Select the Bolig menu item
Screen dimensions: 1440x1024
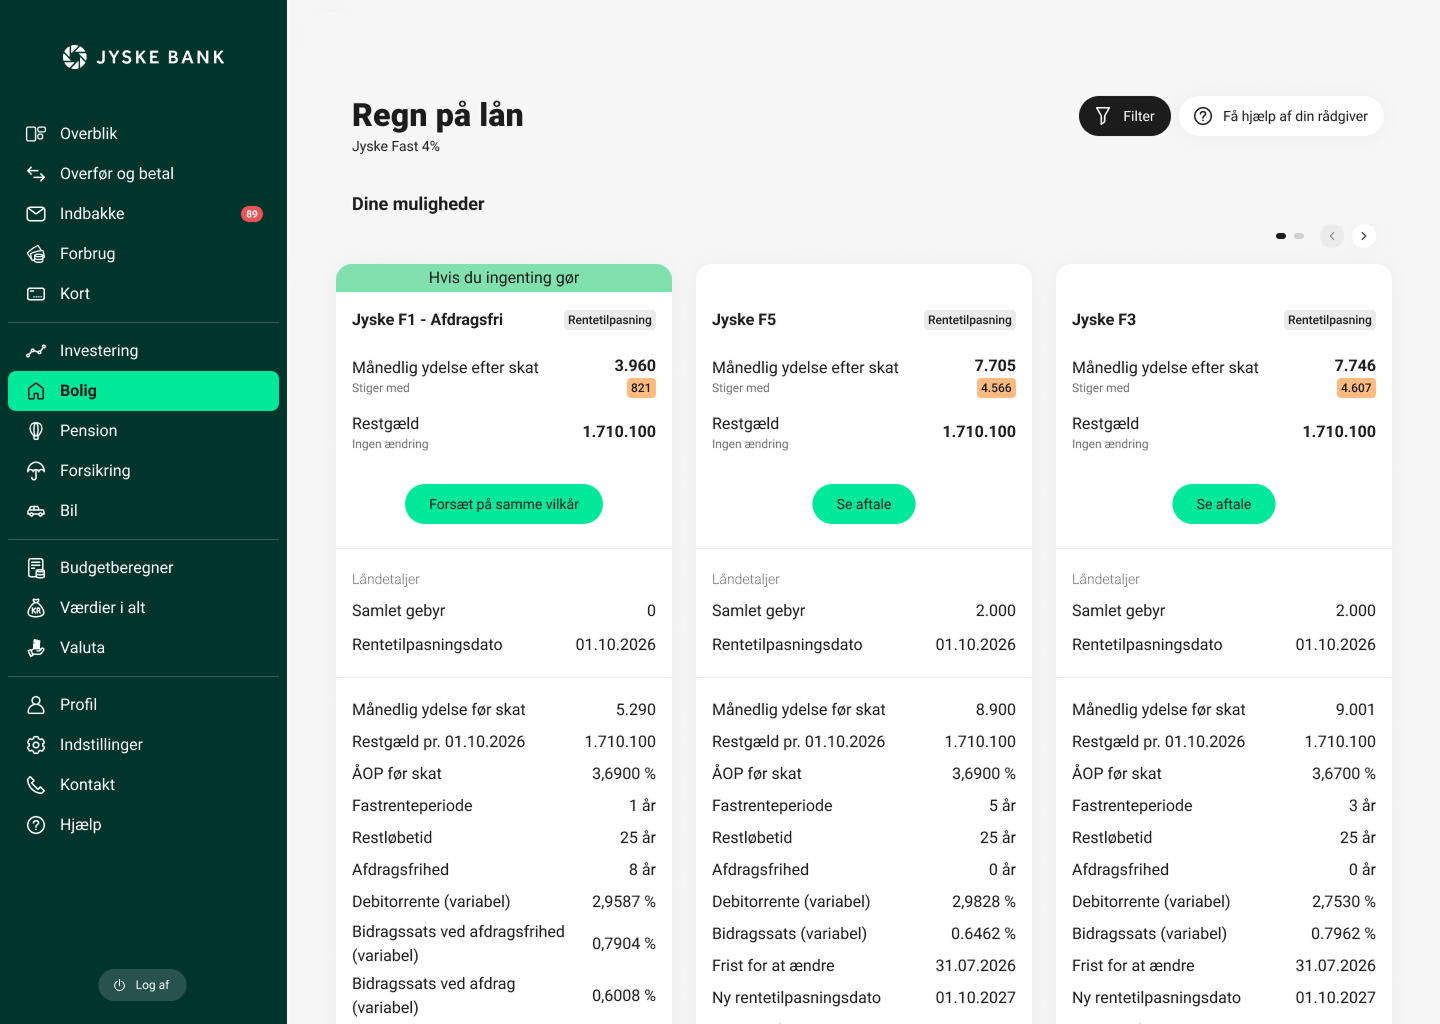click(x=143, y=391)
